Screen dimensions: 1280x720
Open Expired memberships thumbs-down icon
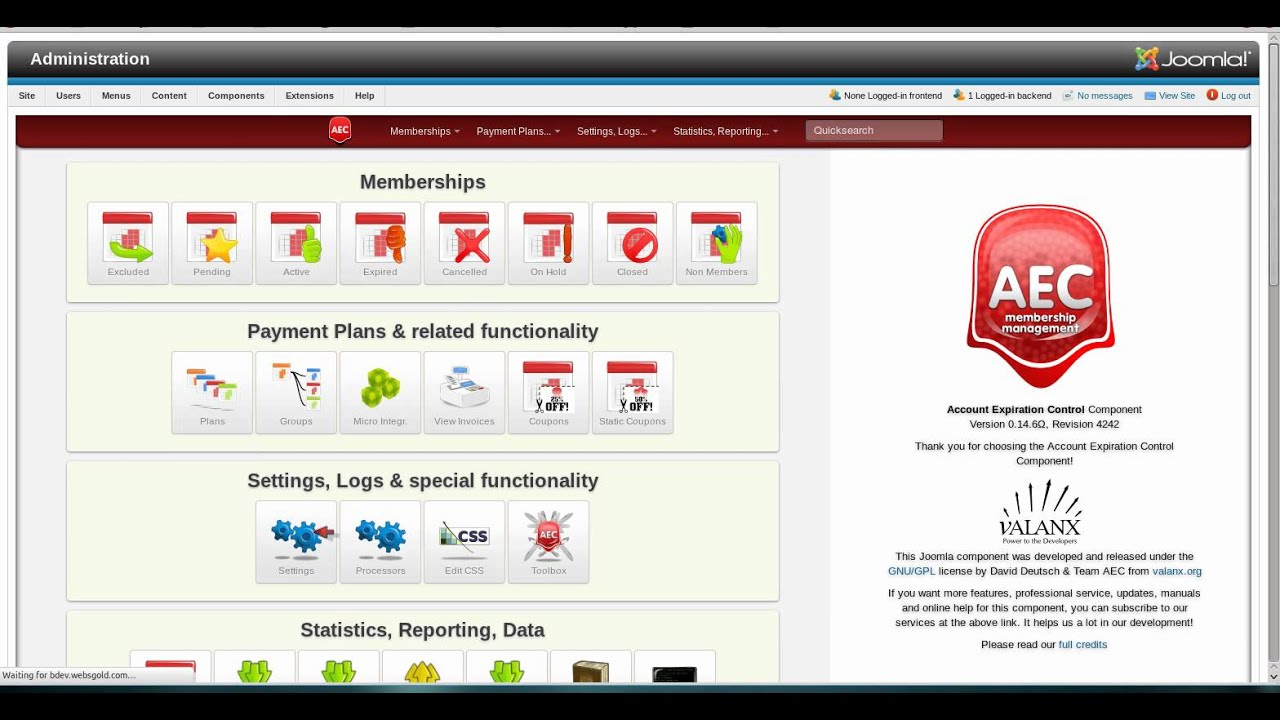coord(380,243)
